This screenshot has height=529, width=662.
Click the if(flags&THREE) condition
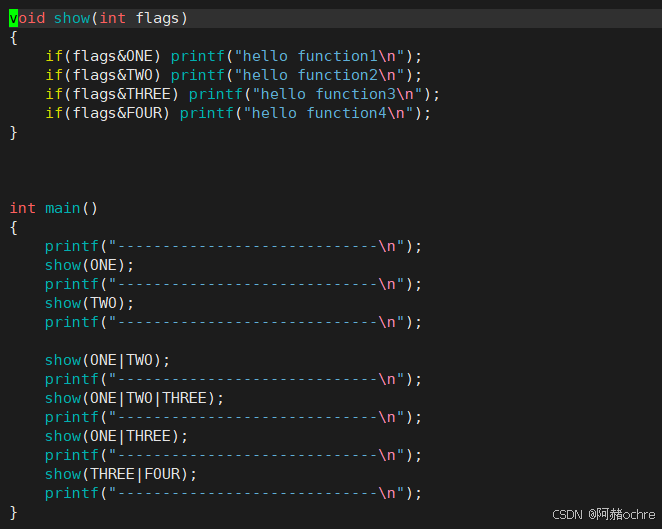tap(112, 94)
